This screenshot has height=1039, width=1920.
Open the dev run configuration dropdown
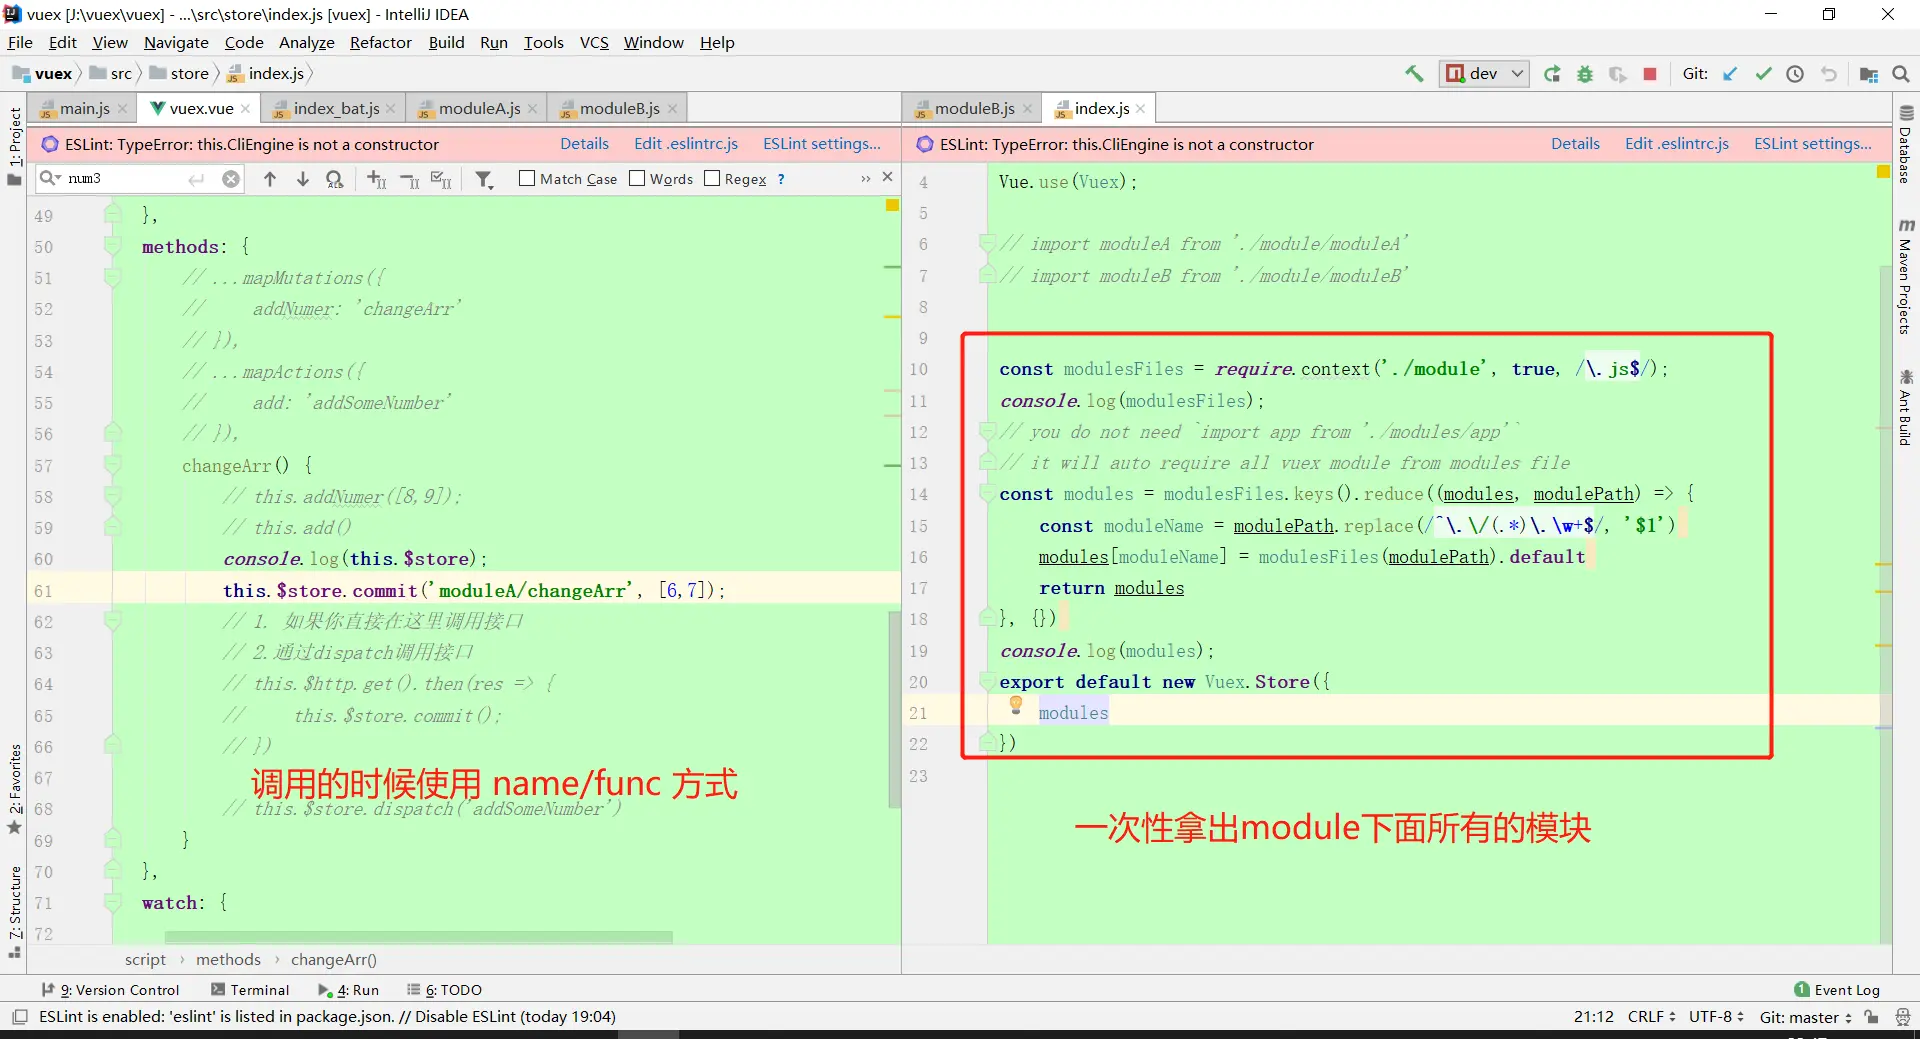pos(1484,74)
